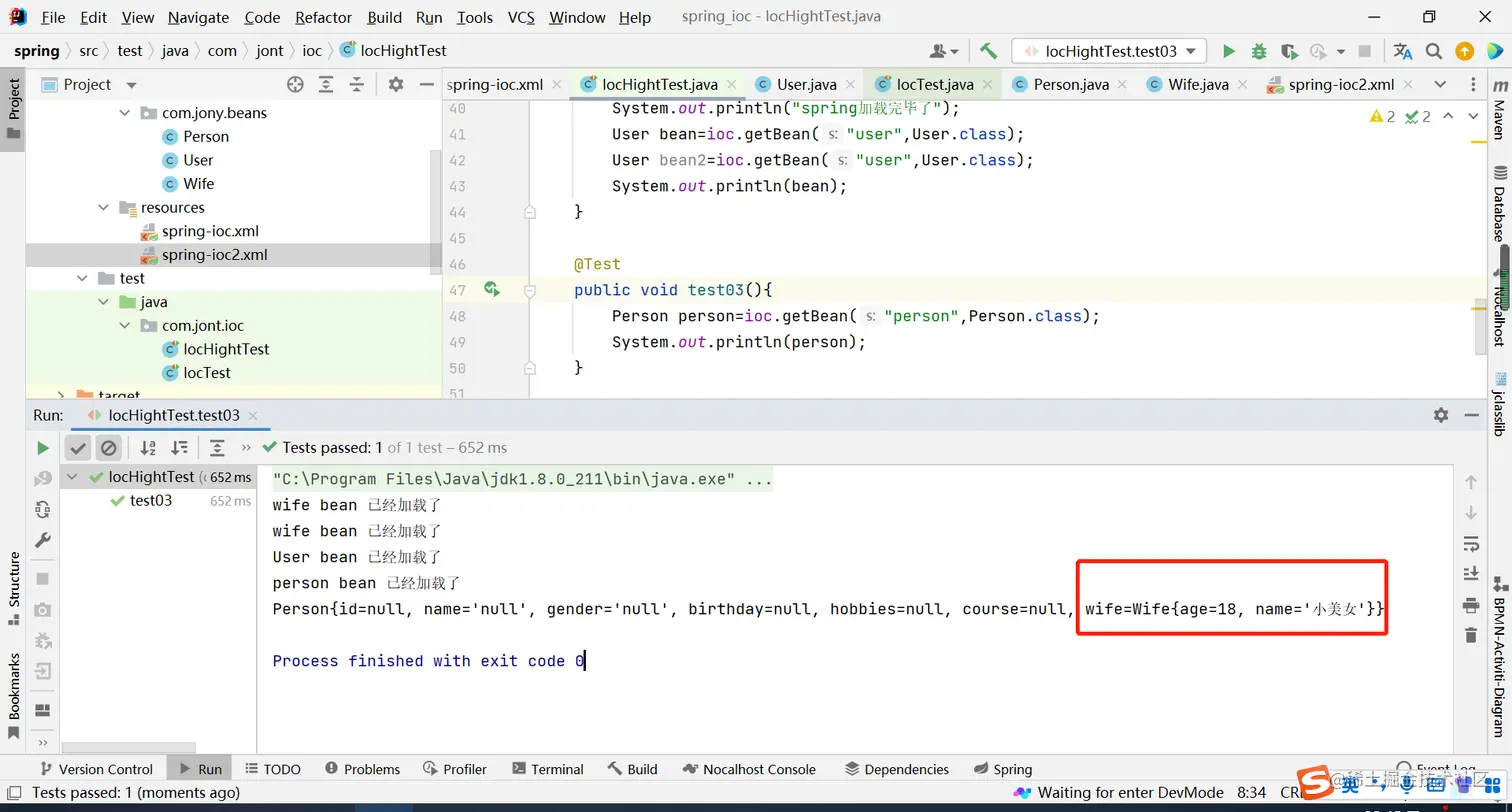Open the Refactor menu
Viewport: 1512px width, 812px height.
pos(324,17)
